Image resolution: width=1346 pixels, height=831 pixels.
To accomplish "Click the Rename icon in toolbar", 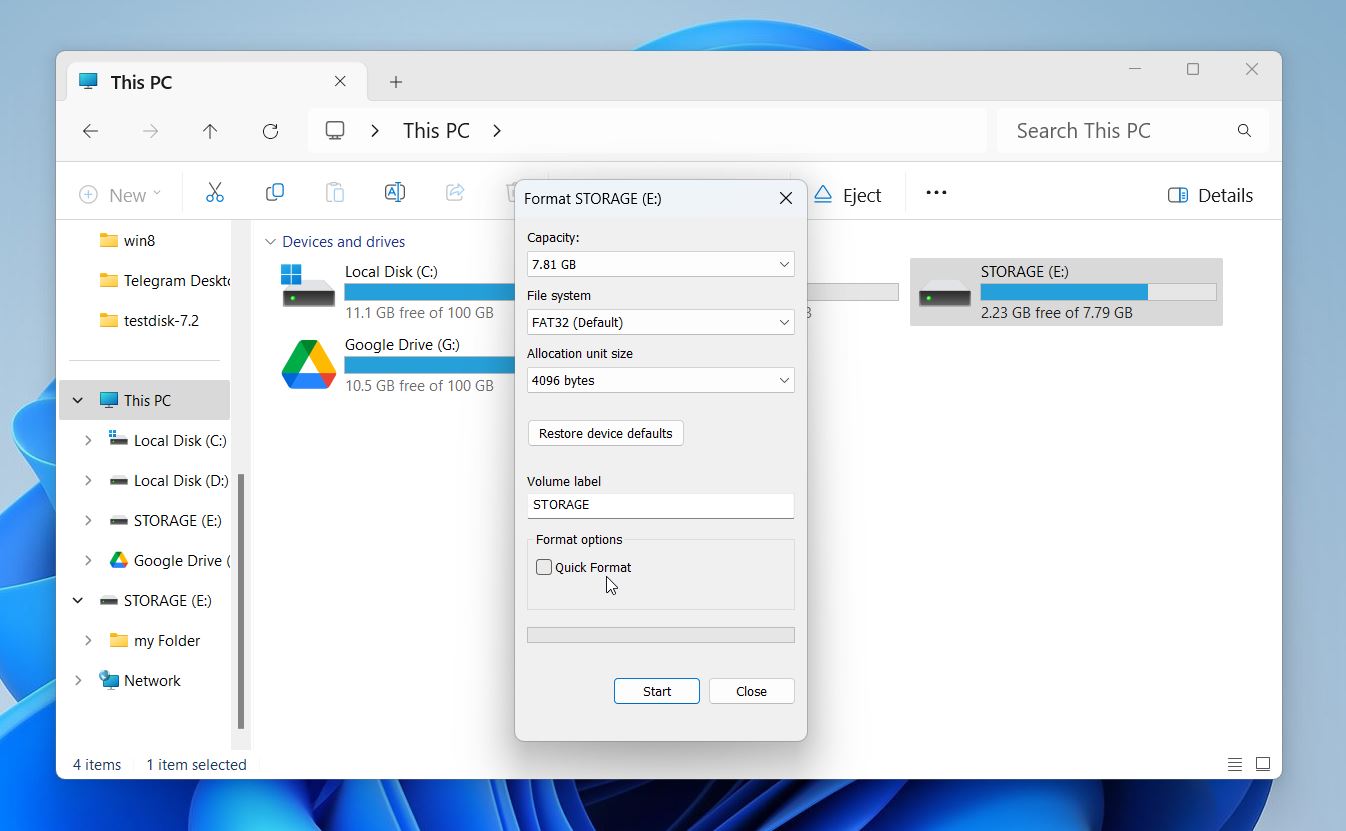I will pyautogui.click(x=395, y=193).
